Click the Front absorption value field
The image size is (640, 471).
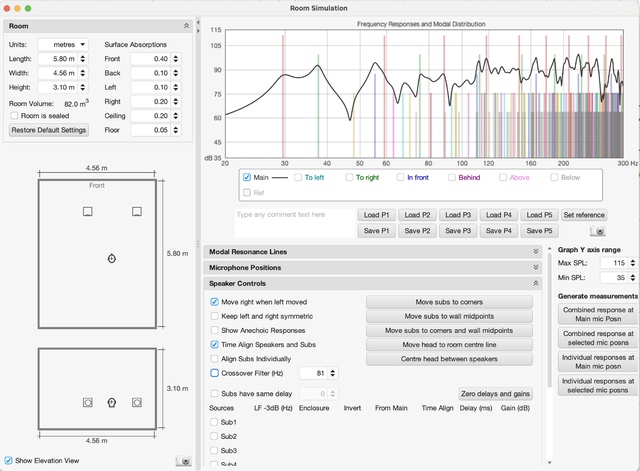pyautogui.click(x=151, y=59)
